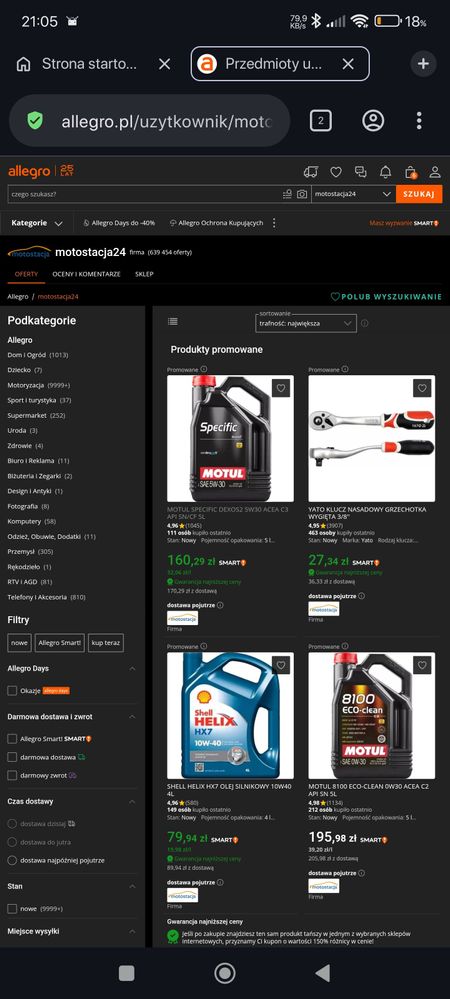Open browser three-dot menu
The image size is (450, 999).
(419, 120)
